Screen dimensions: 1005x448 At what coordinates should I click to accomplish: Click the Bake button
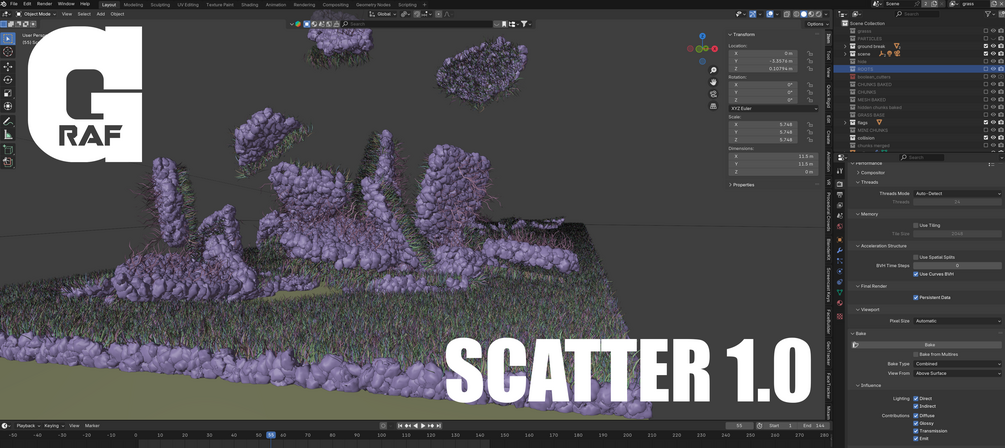click(x=930, y=345)
